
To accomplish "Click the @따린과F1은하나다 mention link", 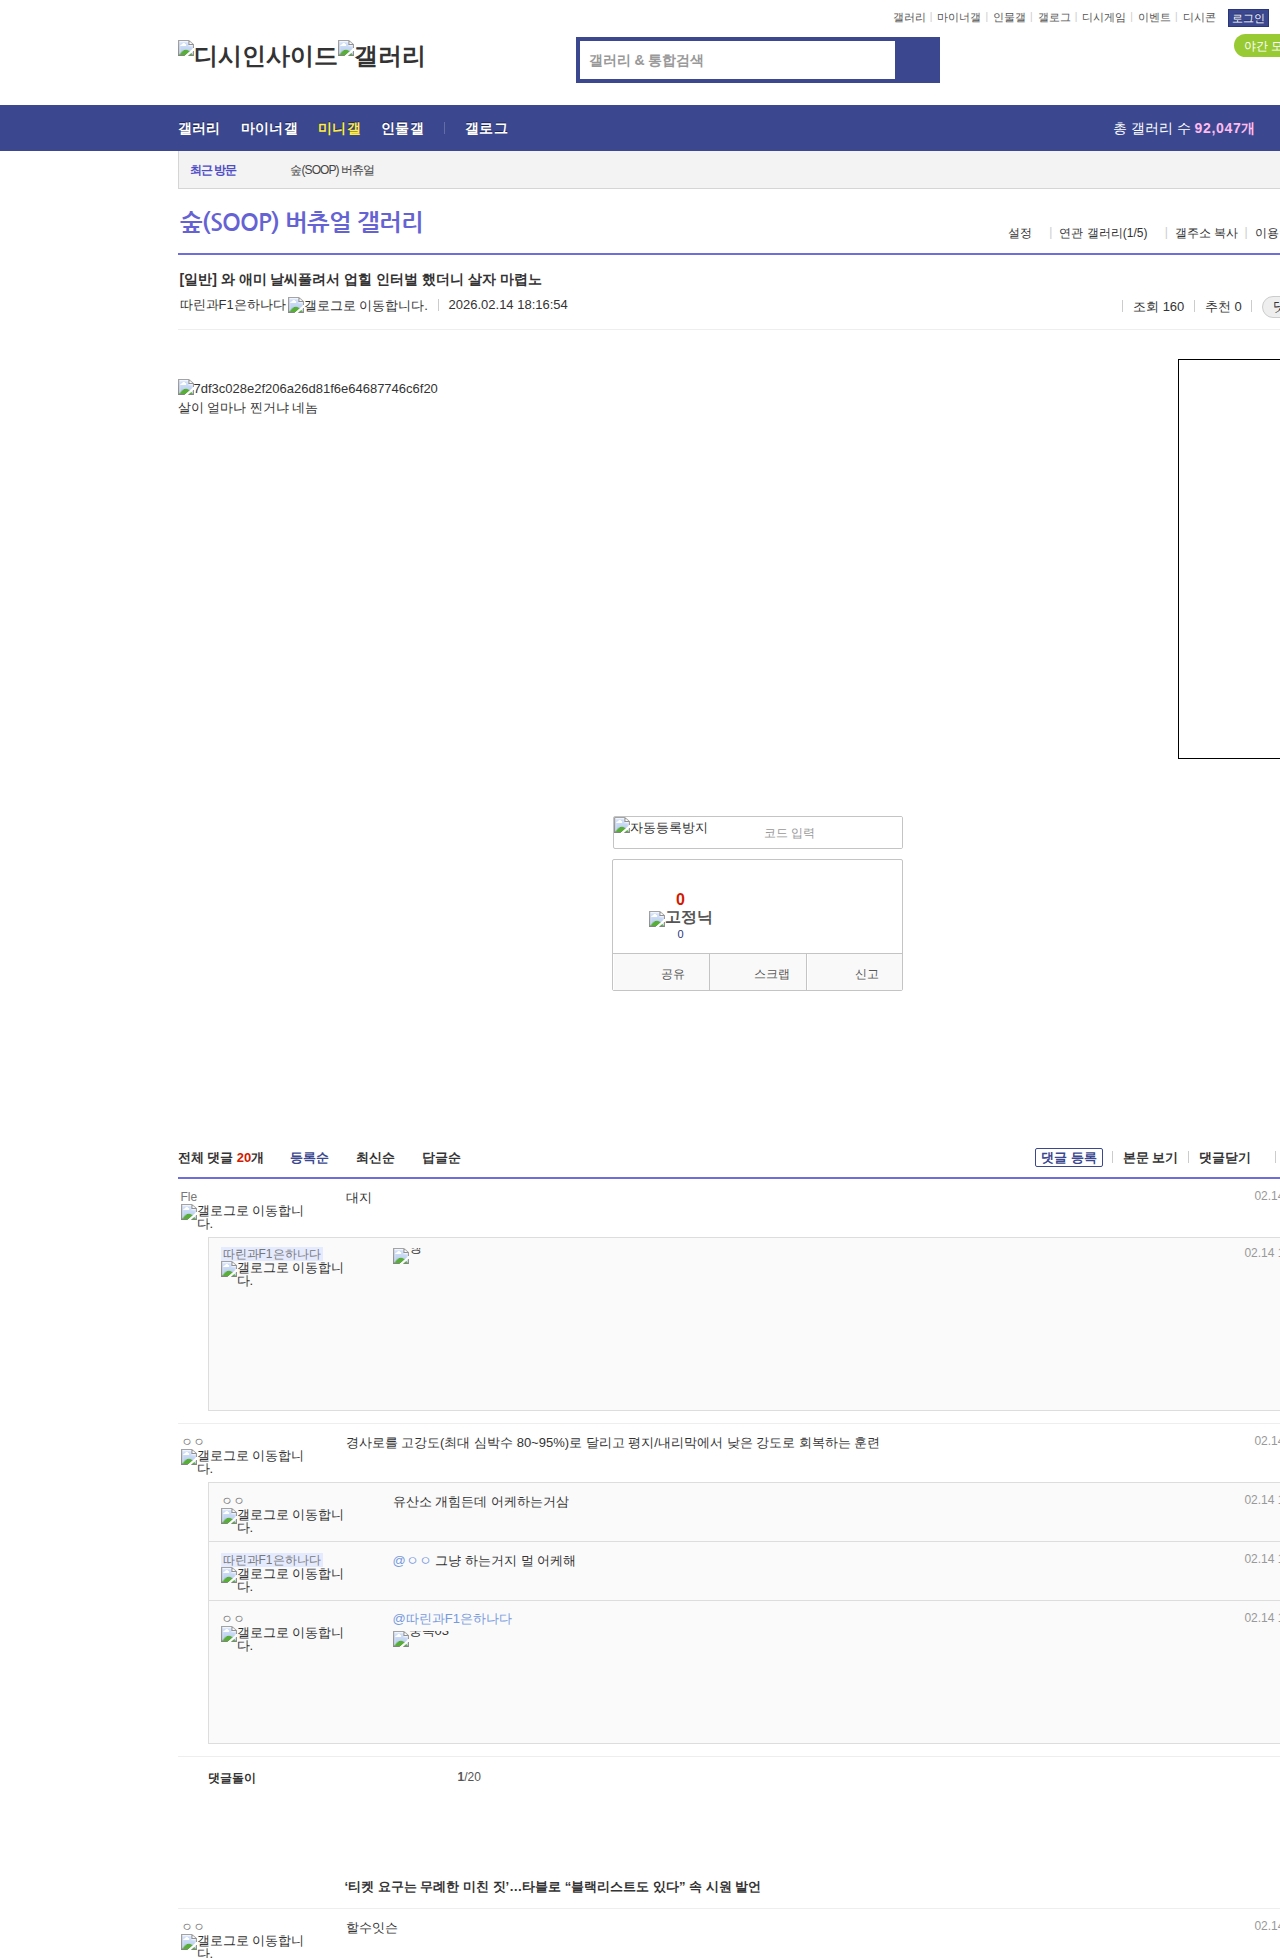I will click(x=452, y=1618).
